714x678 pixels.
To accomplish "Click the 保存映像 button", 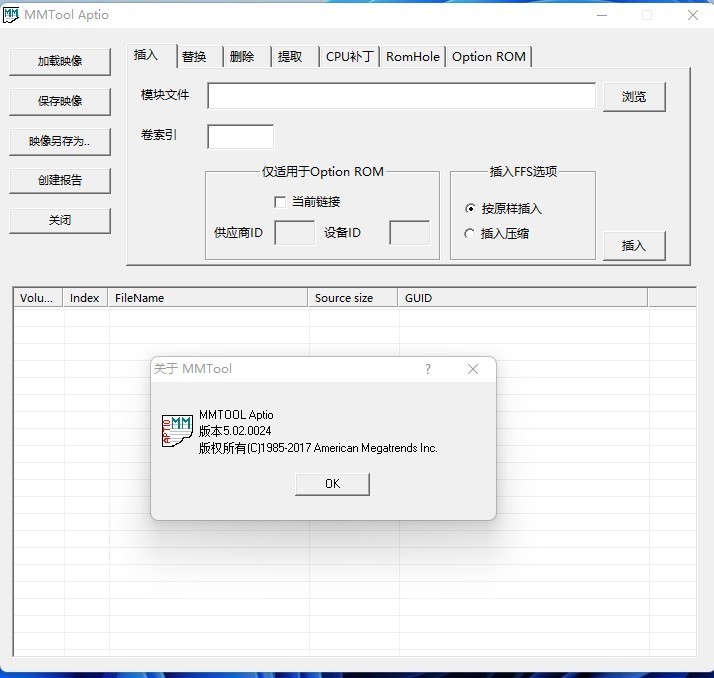I will click(60, 101).
